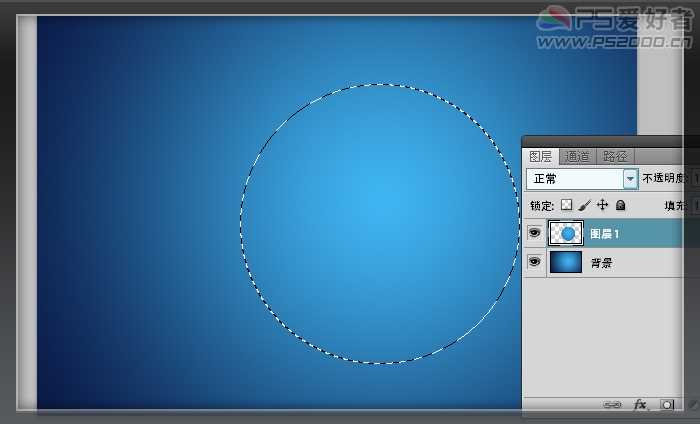Switch to the 路径 tab

[615, 156]
